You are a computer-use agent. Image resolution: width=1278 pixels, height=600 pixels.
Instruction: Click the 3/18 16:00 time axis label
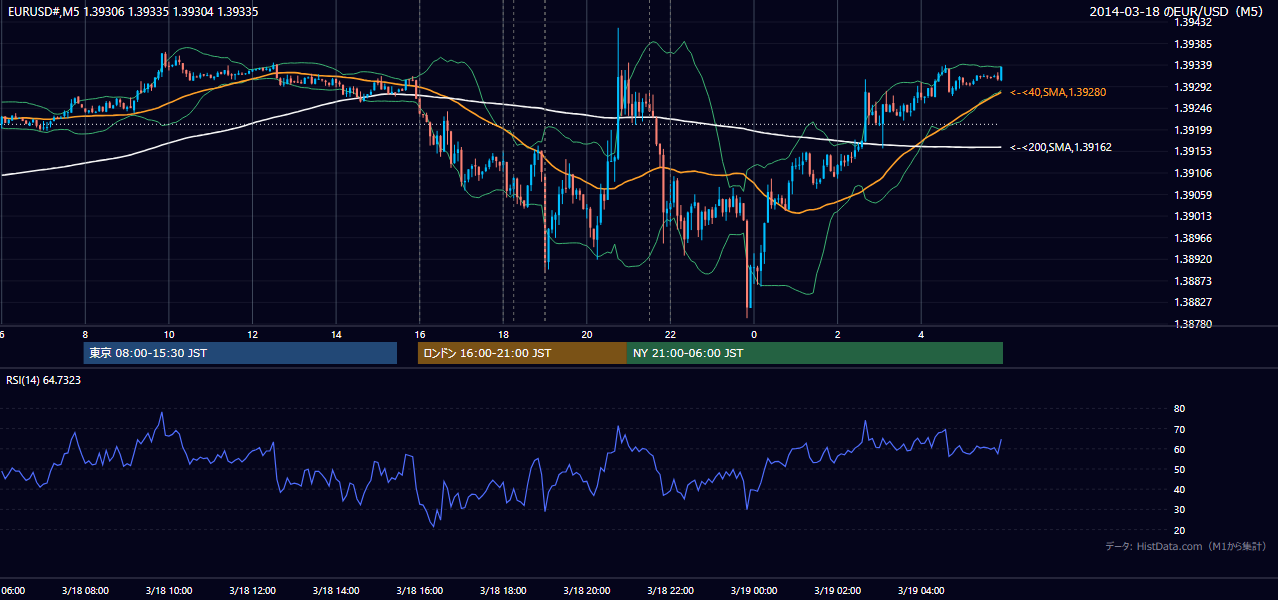419,590
